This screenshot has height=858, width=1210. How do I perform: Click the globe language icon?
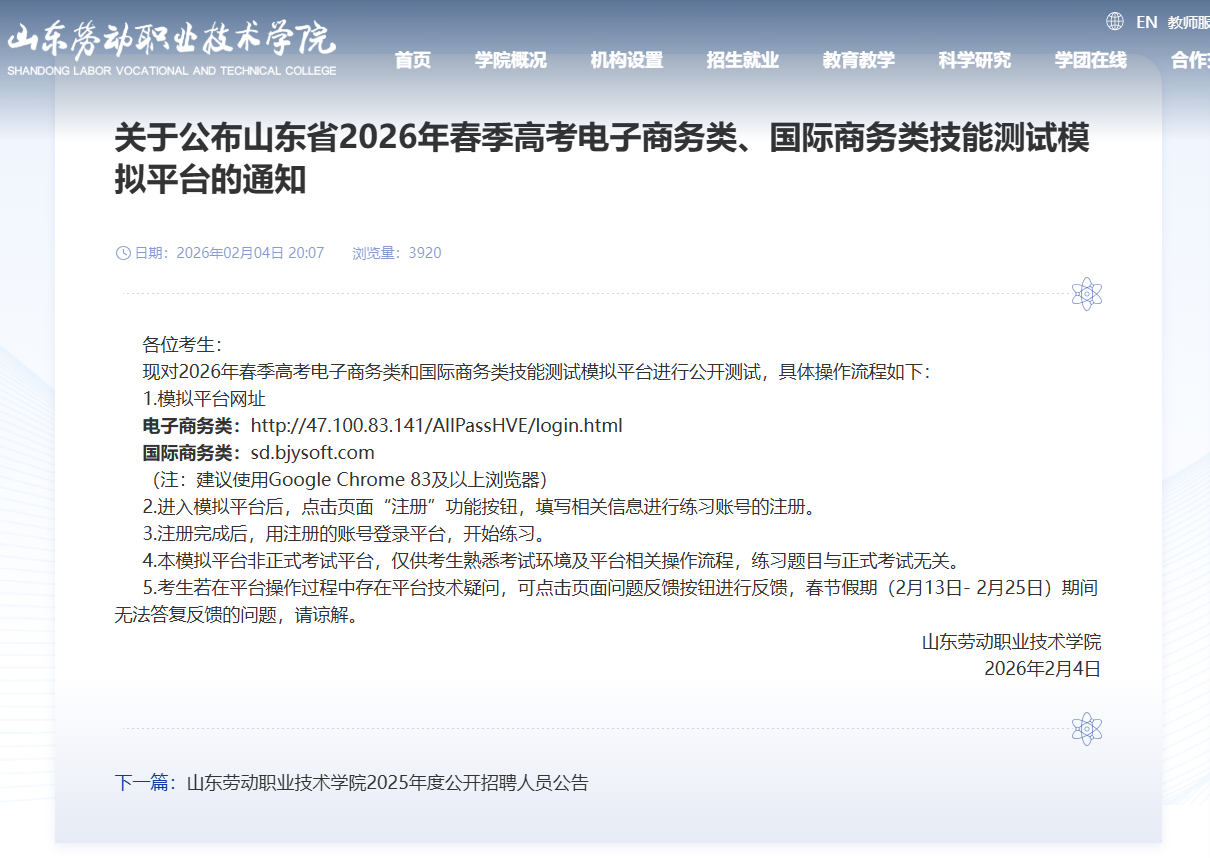(x=1115, y=22)
